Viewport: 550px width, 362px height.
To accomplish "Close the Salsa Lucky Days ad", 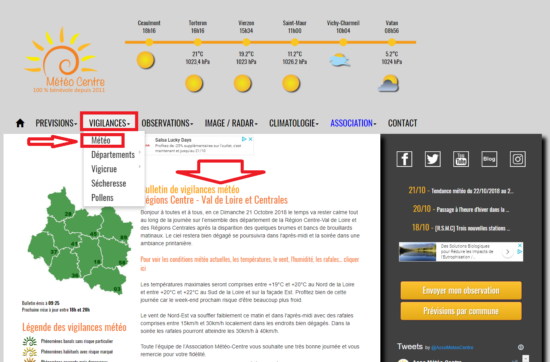I will click(250, 139).
